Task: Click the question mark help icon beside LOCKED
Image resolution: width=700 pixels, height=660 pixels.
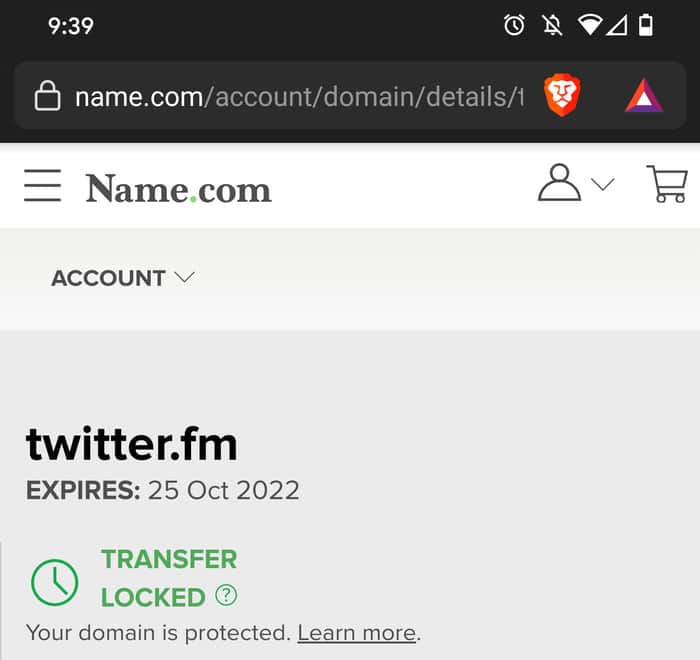Action: point(226,595)
